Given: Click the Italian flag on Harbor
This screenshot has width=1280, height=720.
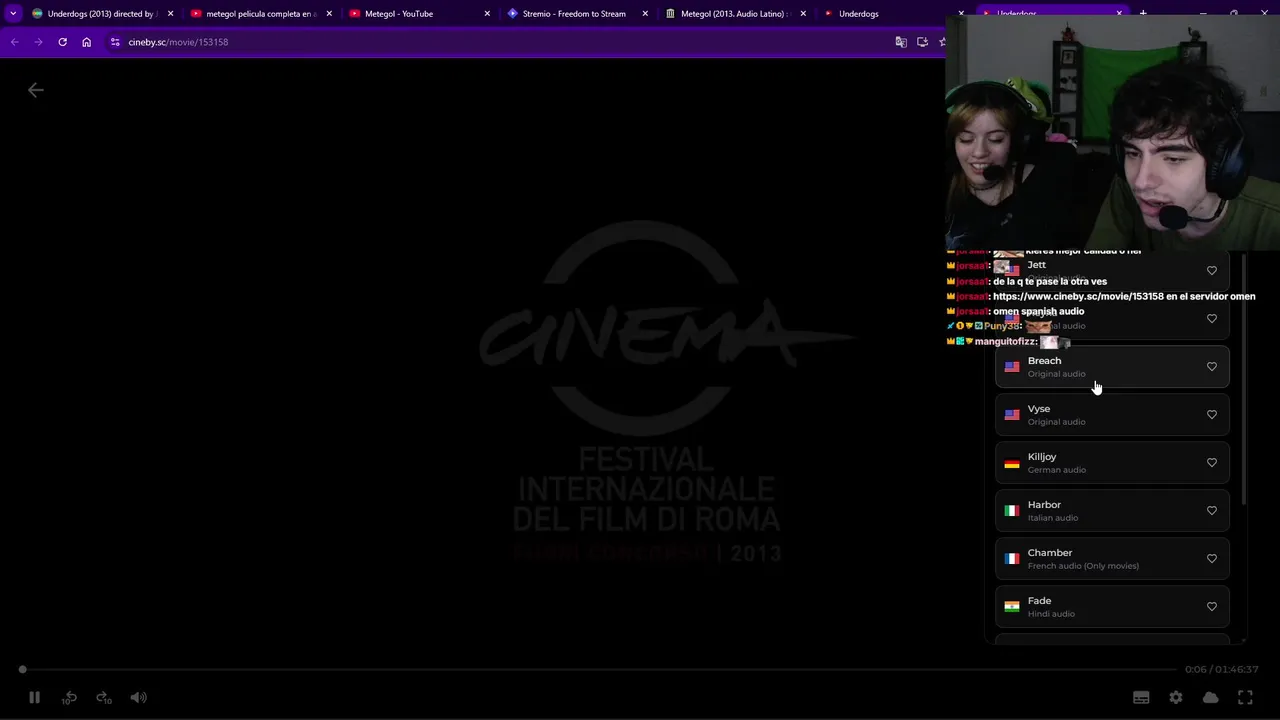Looking at the screenshot, I should (1012, 511).
